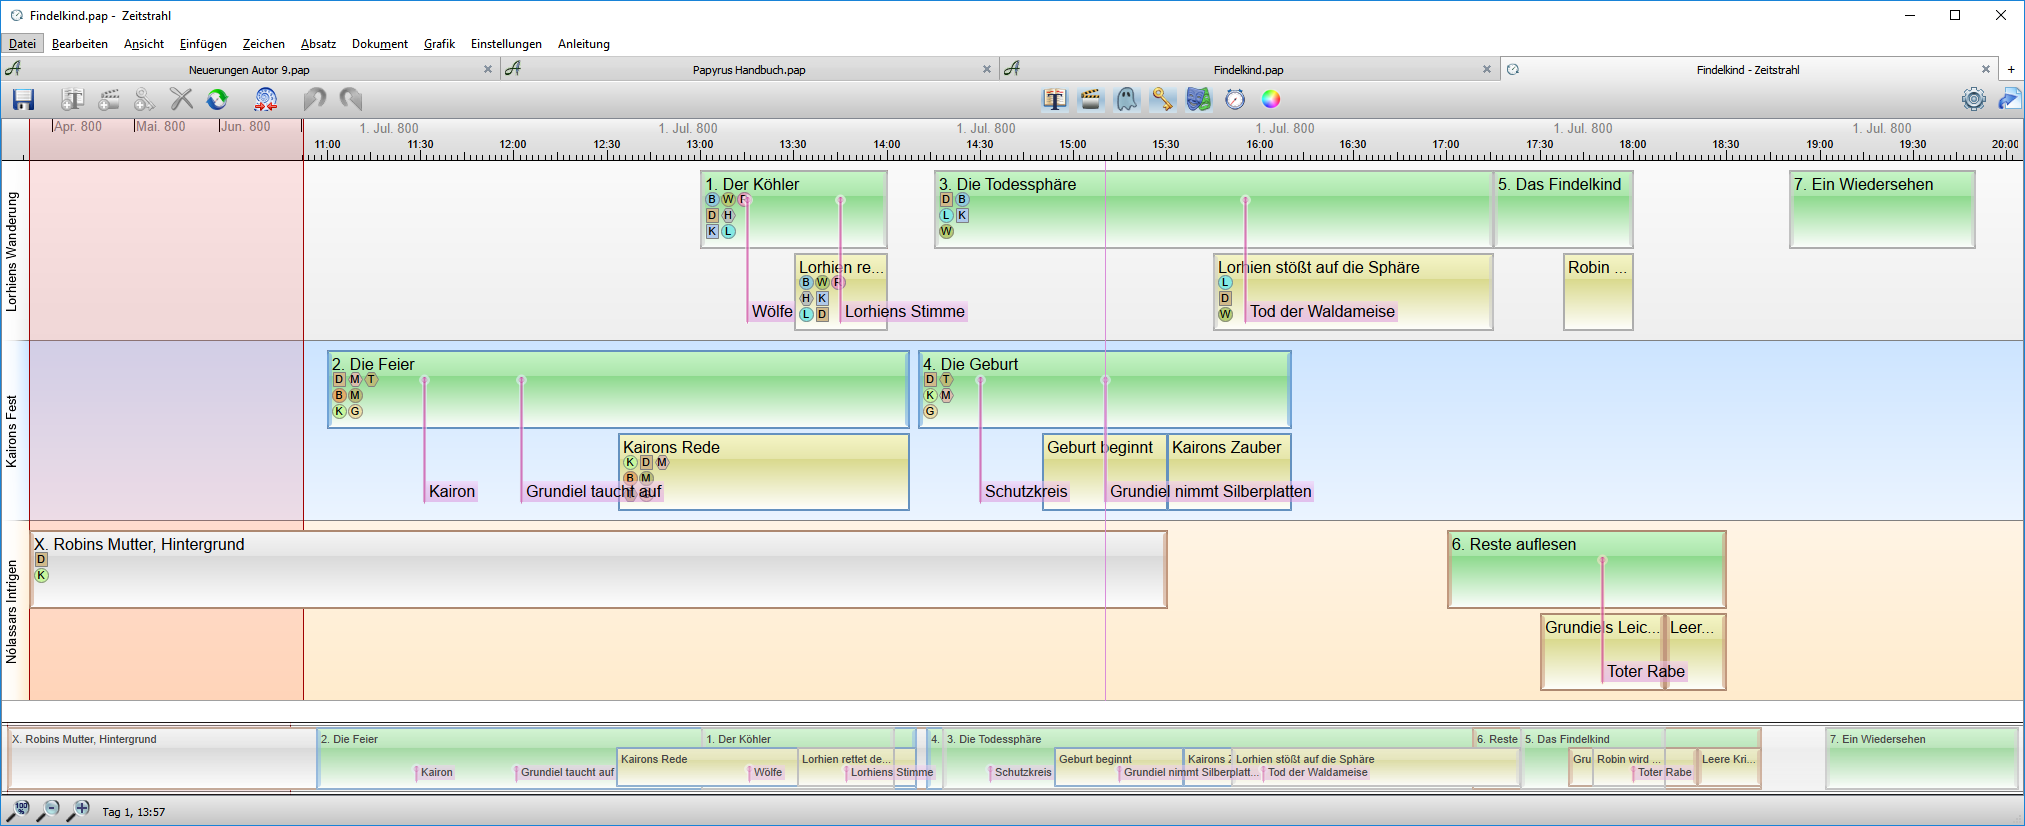Reset zoom to 100% with magnifier icon
Screen dimensions: 2025x826
[18, 810]
